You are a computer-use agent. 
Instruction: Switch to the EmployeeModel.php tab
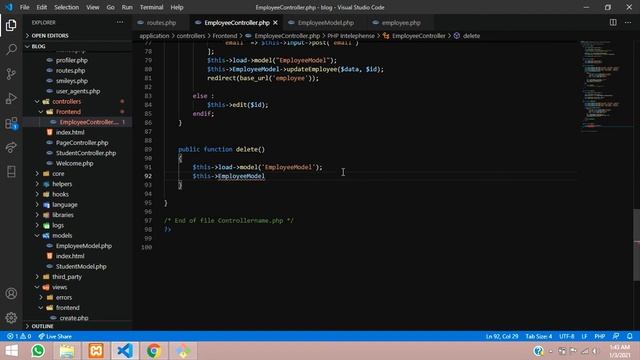325,23
